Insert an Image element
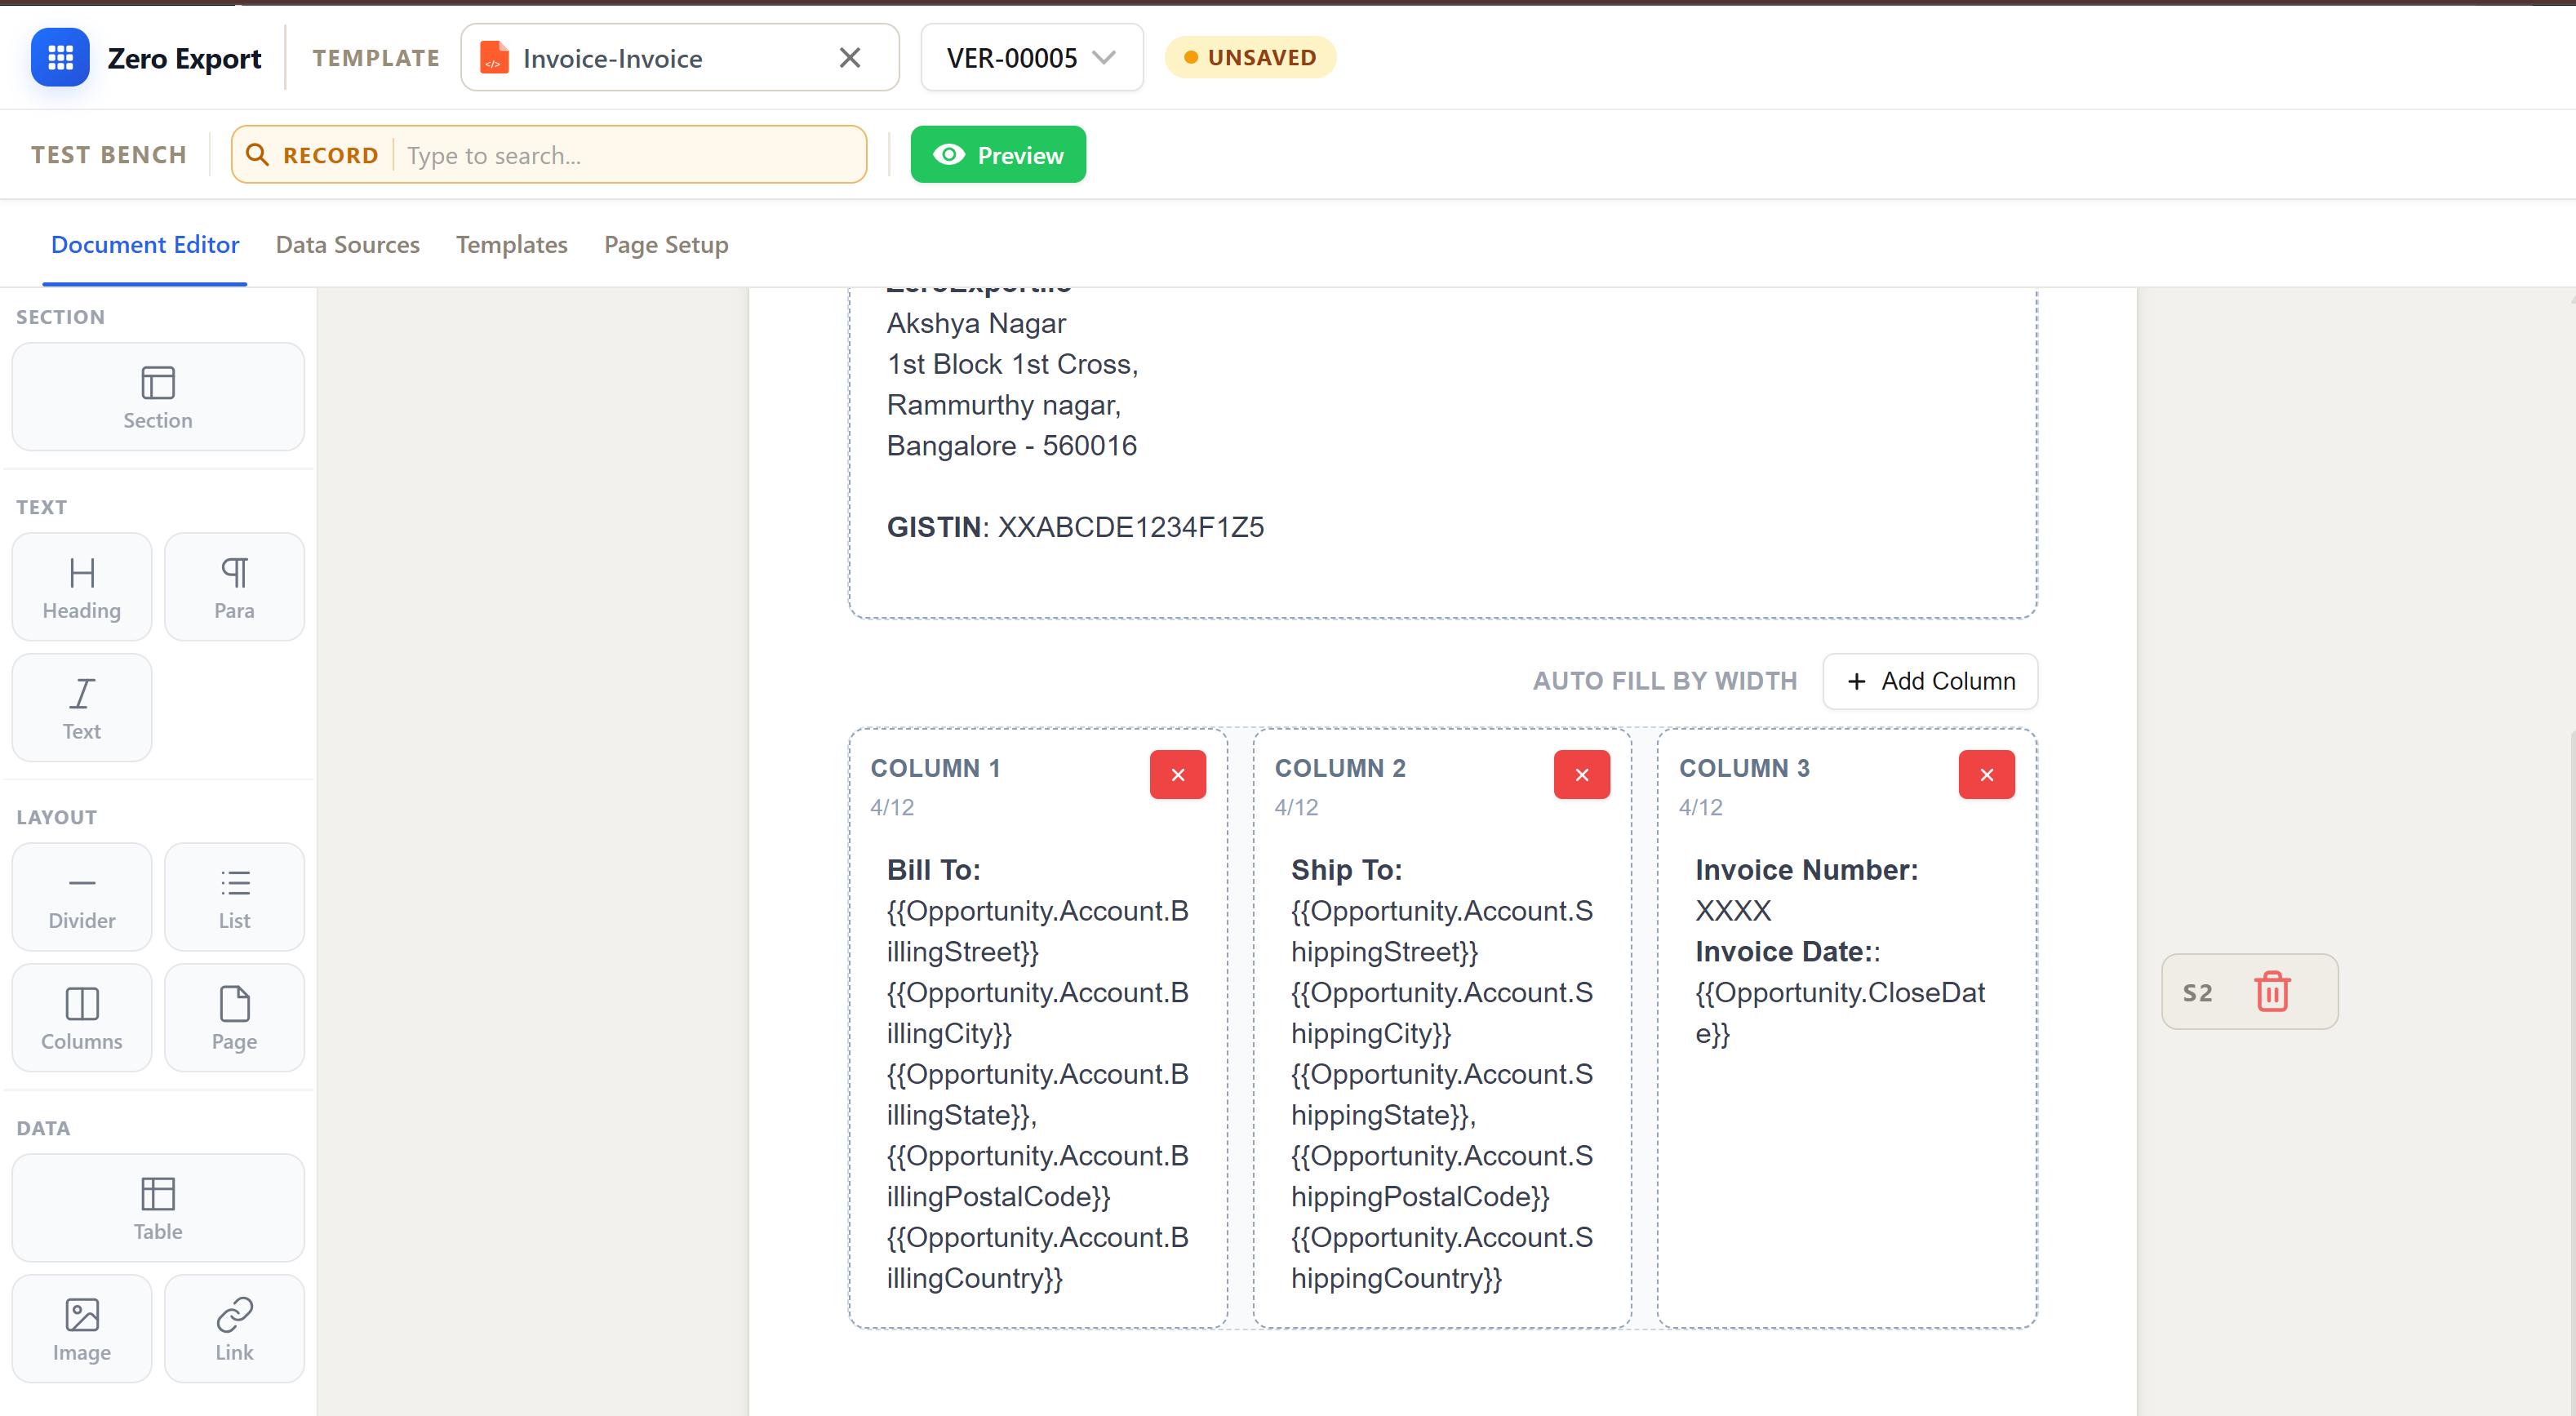The width and height of the screenshot is (2576, 1416). [x=82, y=1329]
